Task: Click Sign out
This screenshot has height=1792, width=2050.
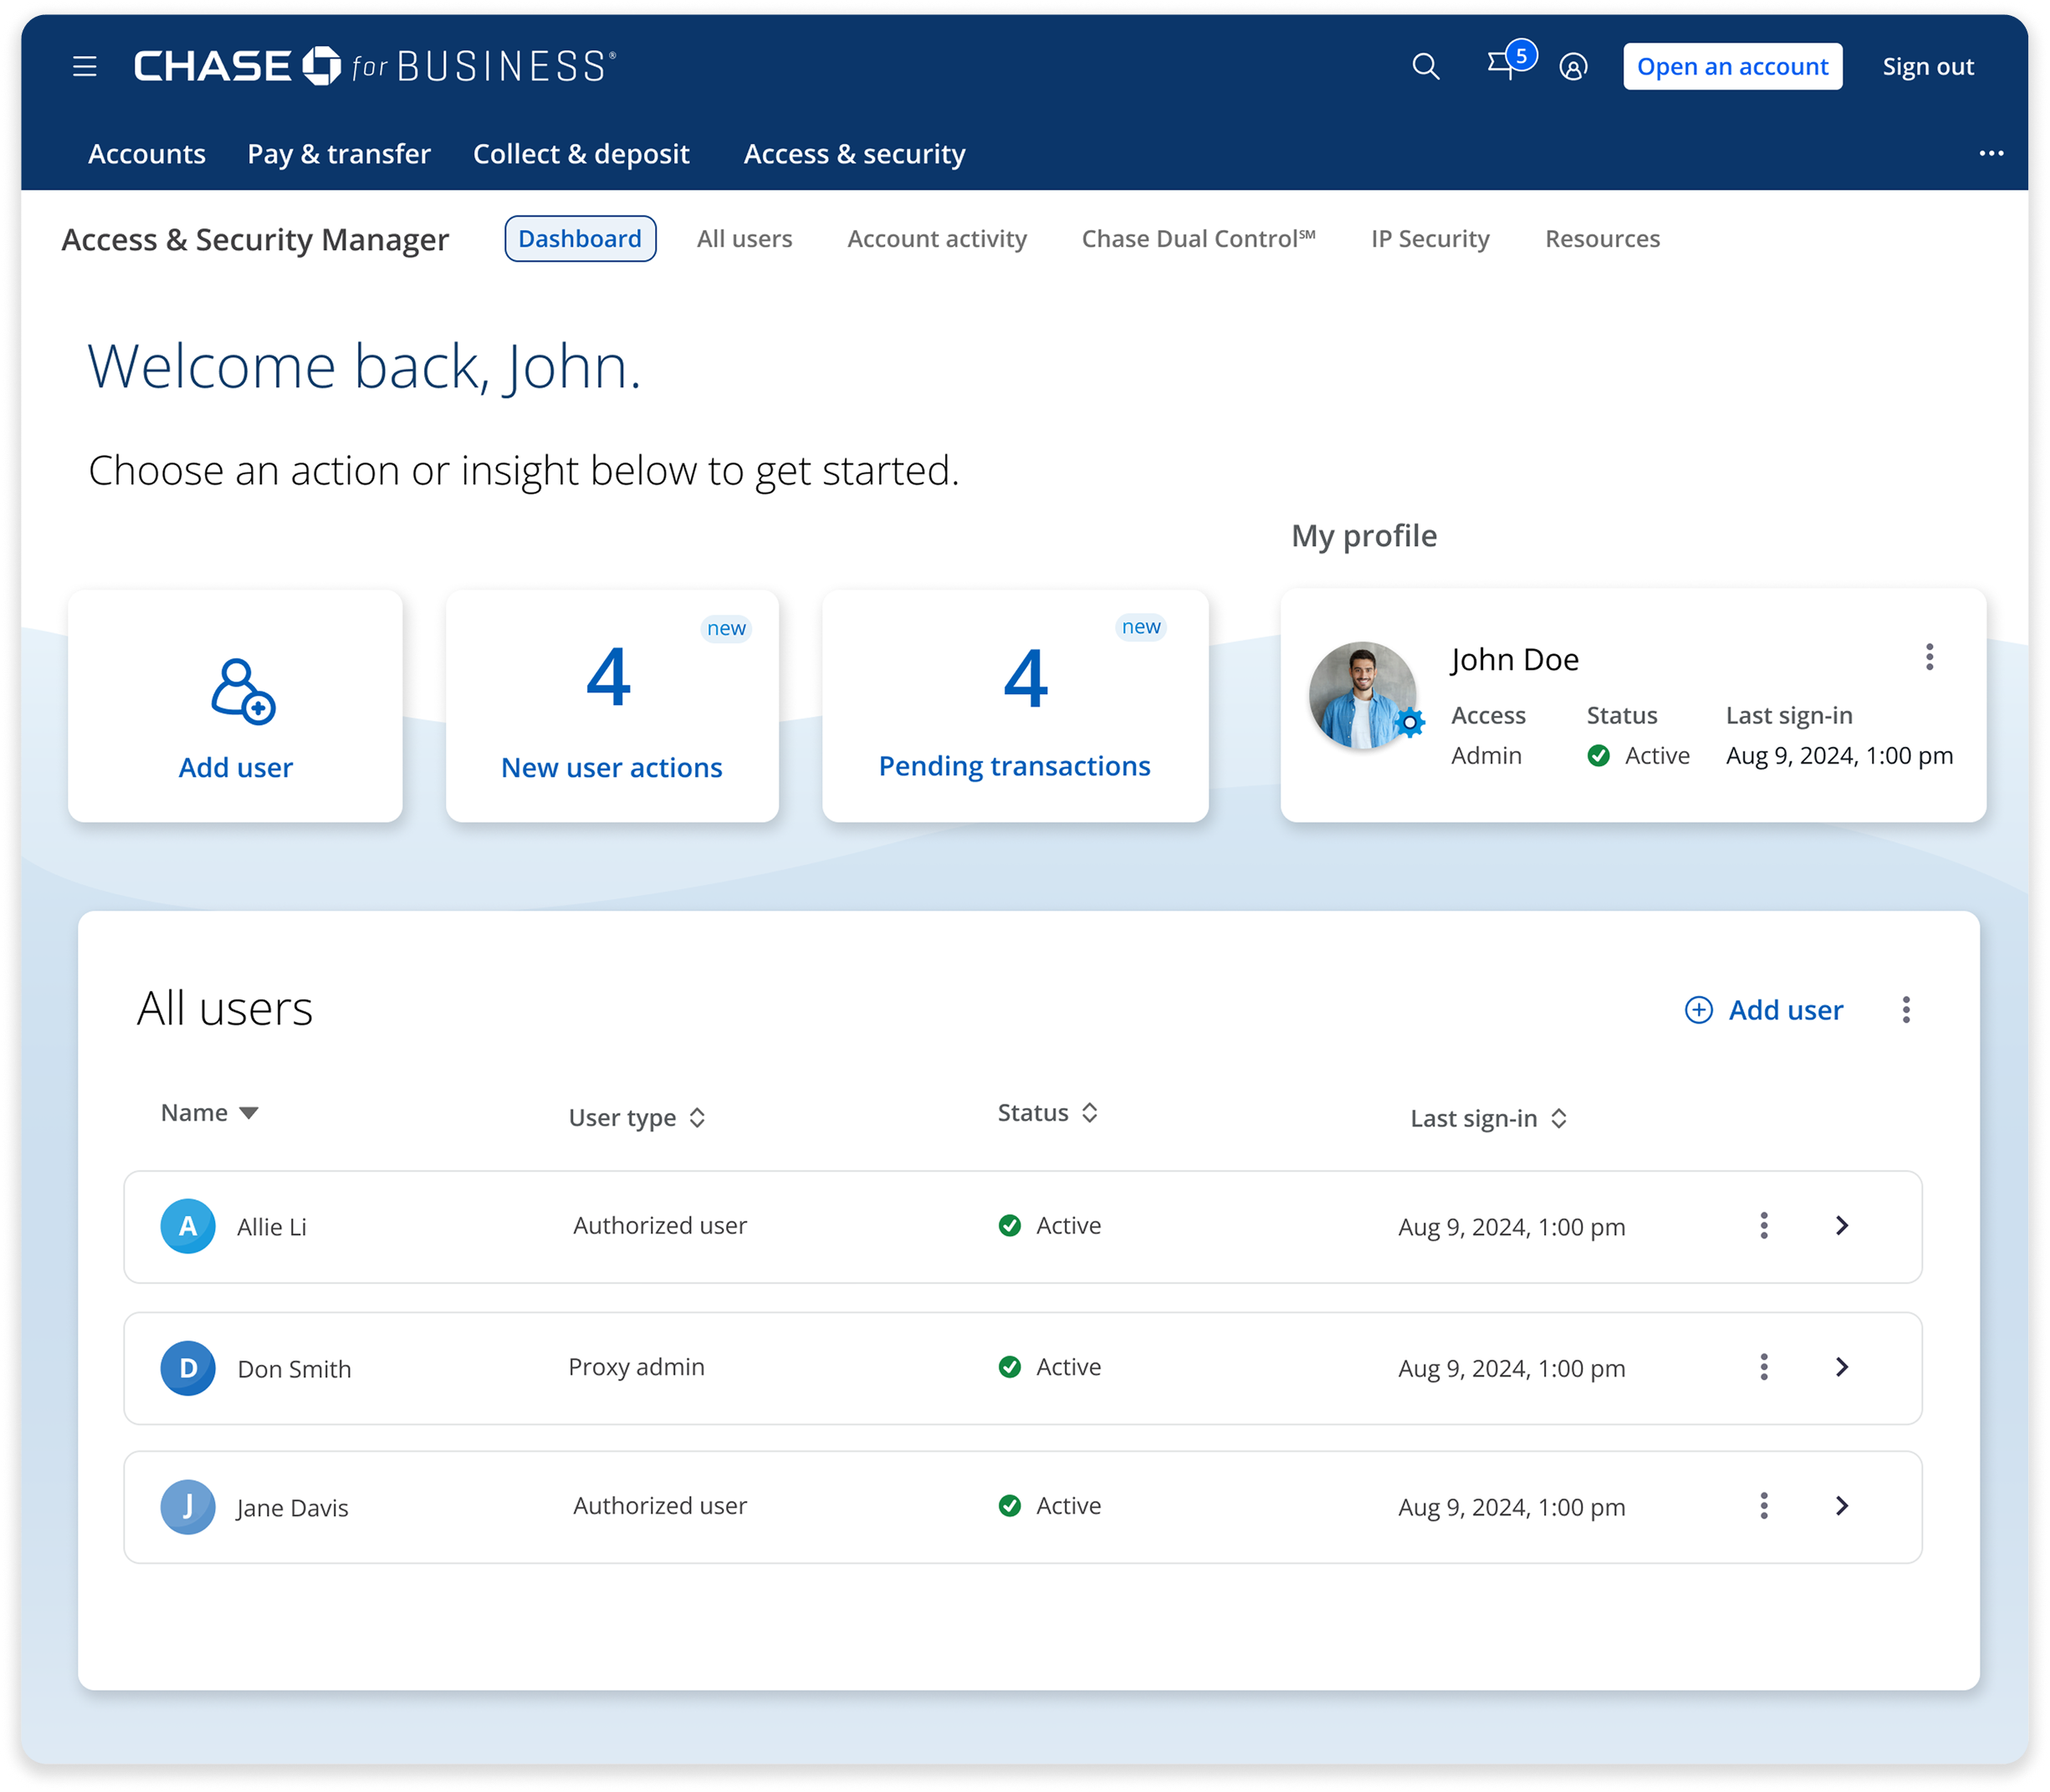Action: coord(1928,67)
